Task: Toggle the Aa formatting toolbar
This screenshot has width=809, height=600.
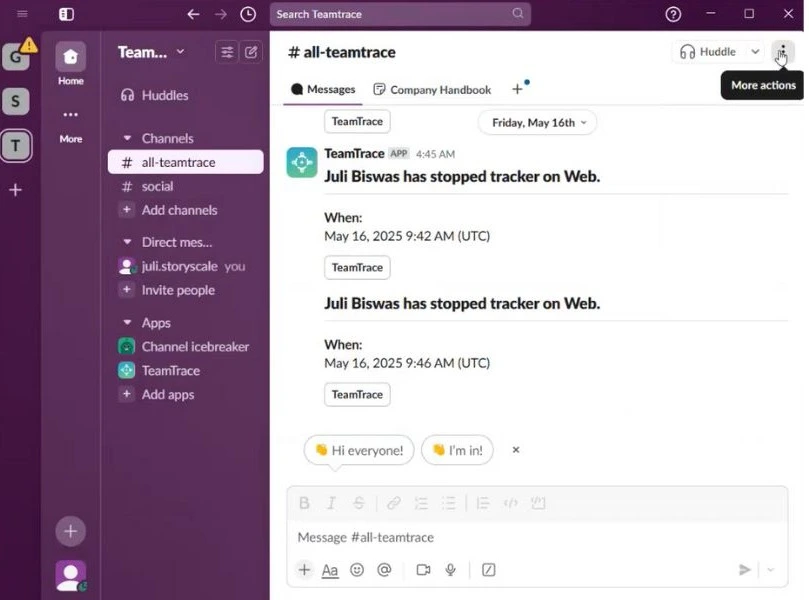Action: (330, 570)
